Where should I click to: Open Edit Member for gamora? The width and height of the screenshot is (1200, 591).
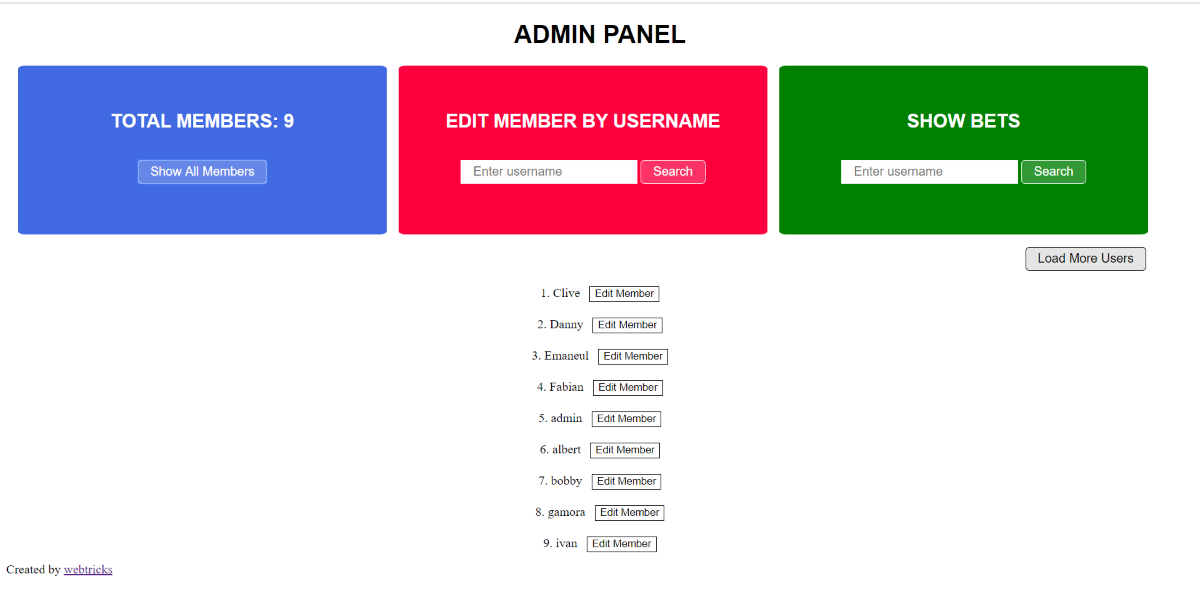pos(629,513)
